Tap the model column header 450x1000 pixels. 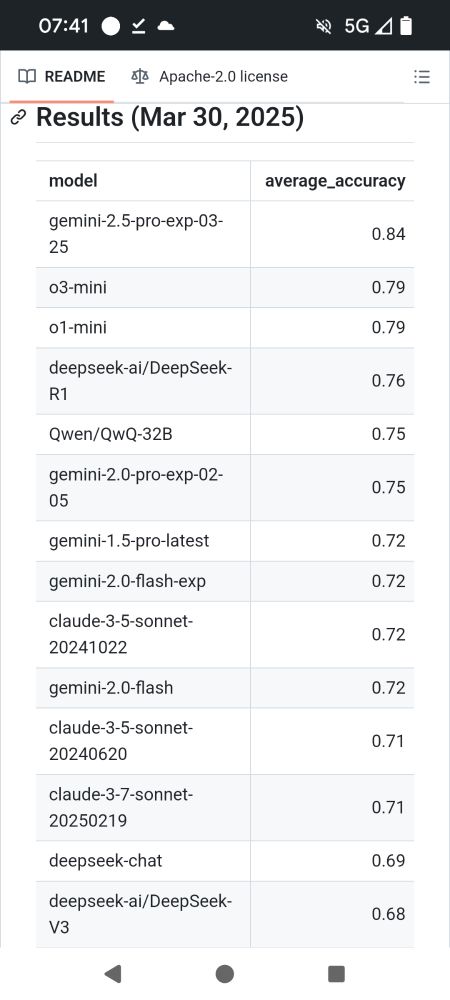point(73,180)
